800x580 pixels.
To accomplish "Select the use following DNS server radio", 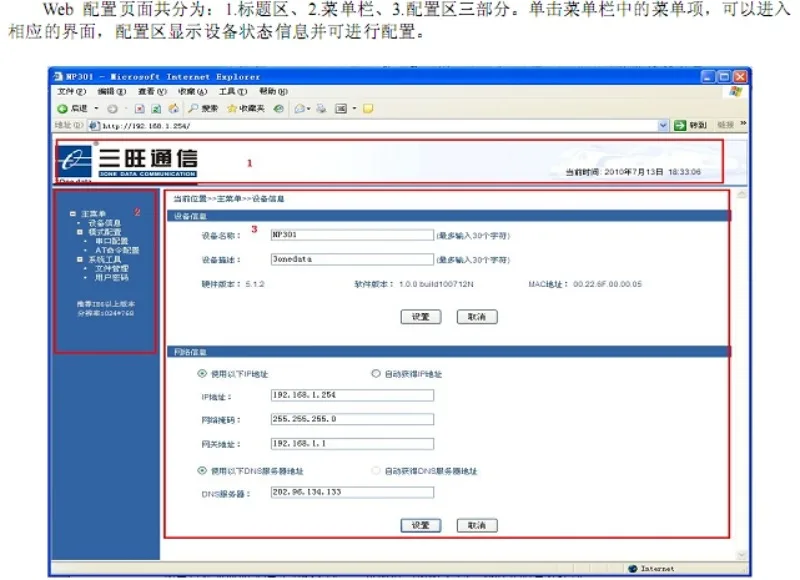I will point(202,470).
